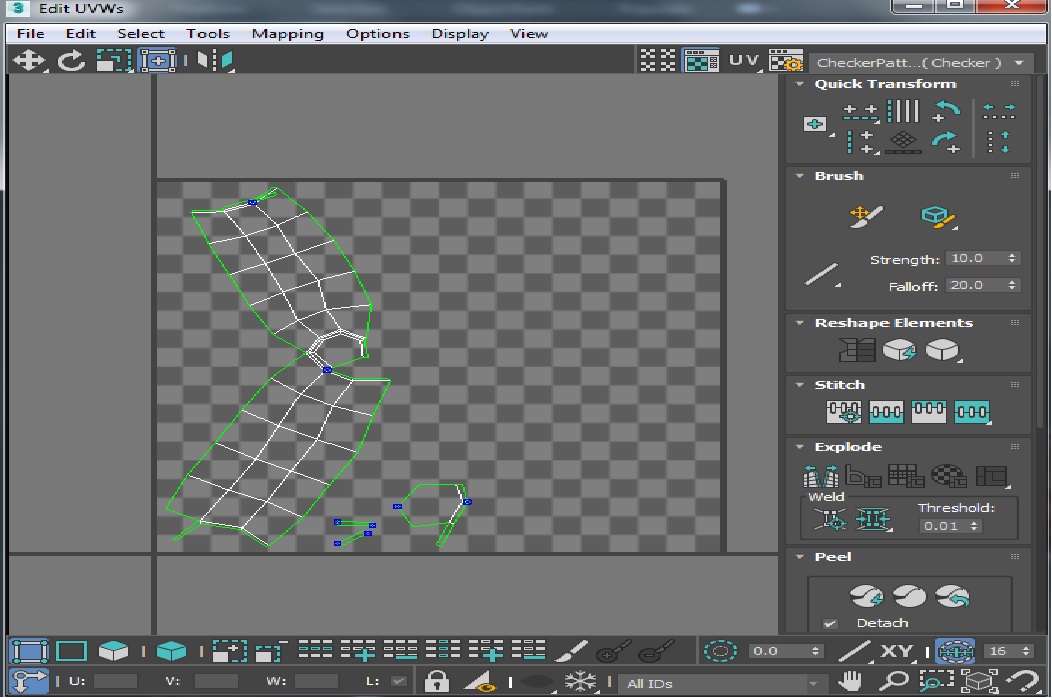Viewport: 1052px width, 698px height.
Task: Select the Rotate tool in the top toolbar
Action: (x=70, y=61)
